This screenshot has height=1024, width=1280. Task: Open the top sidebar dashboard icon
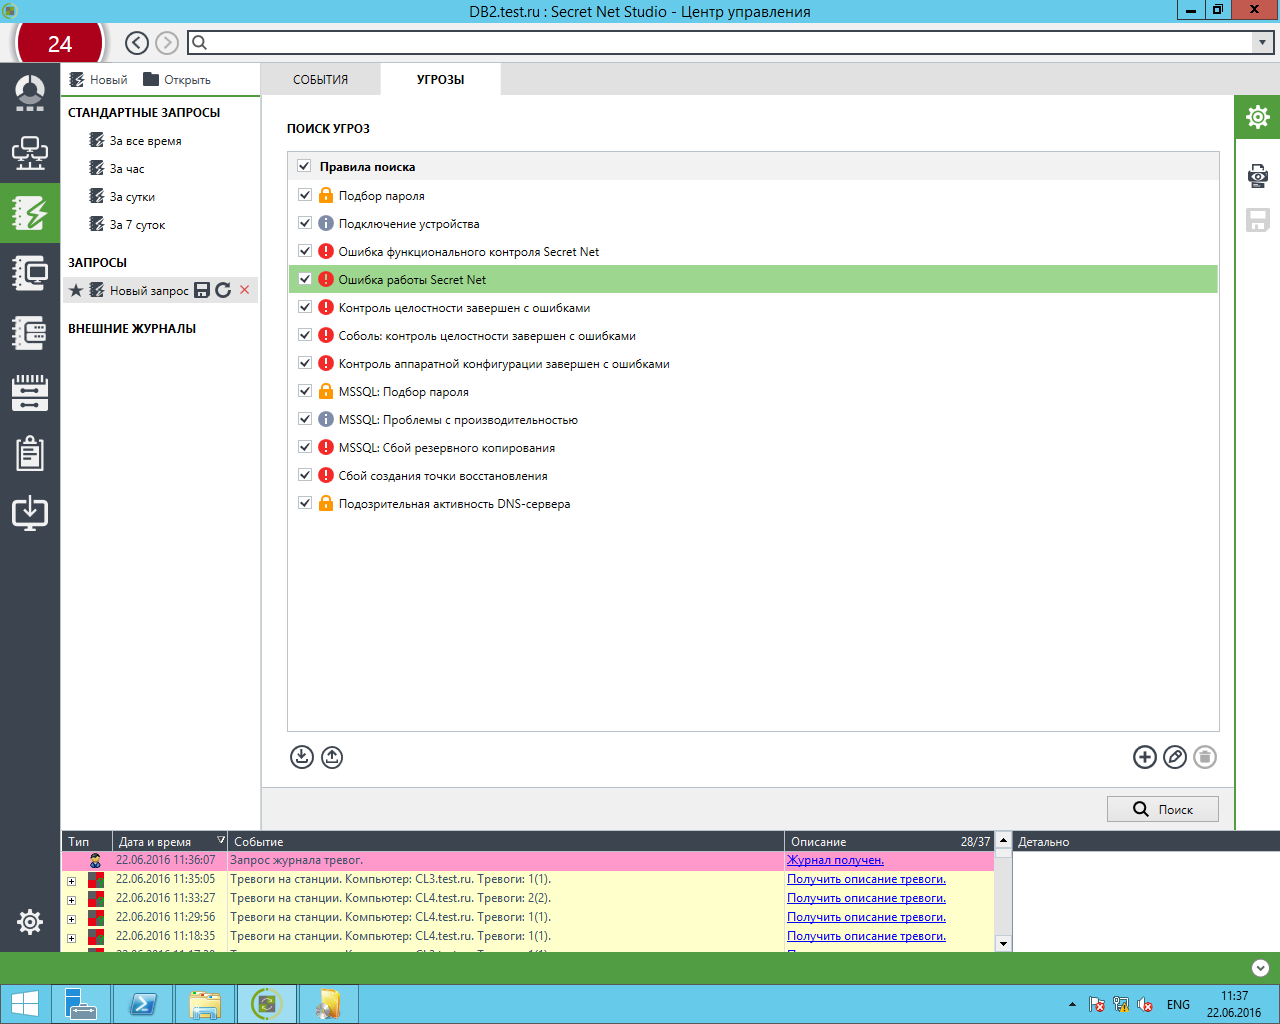pos(30,92)
